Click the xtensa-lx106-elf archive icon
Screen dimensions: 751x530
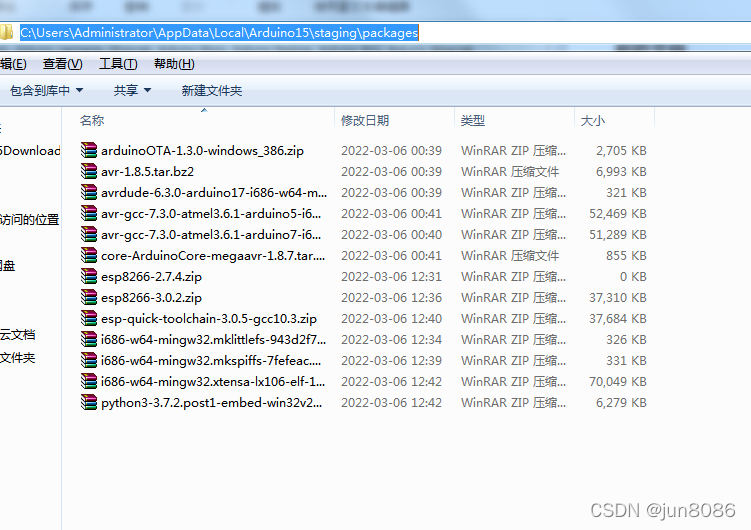pos(89,382)
